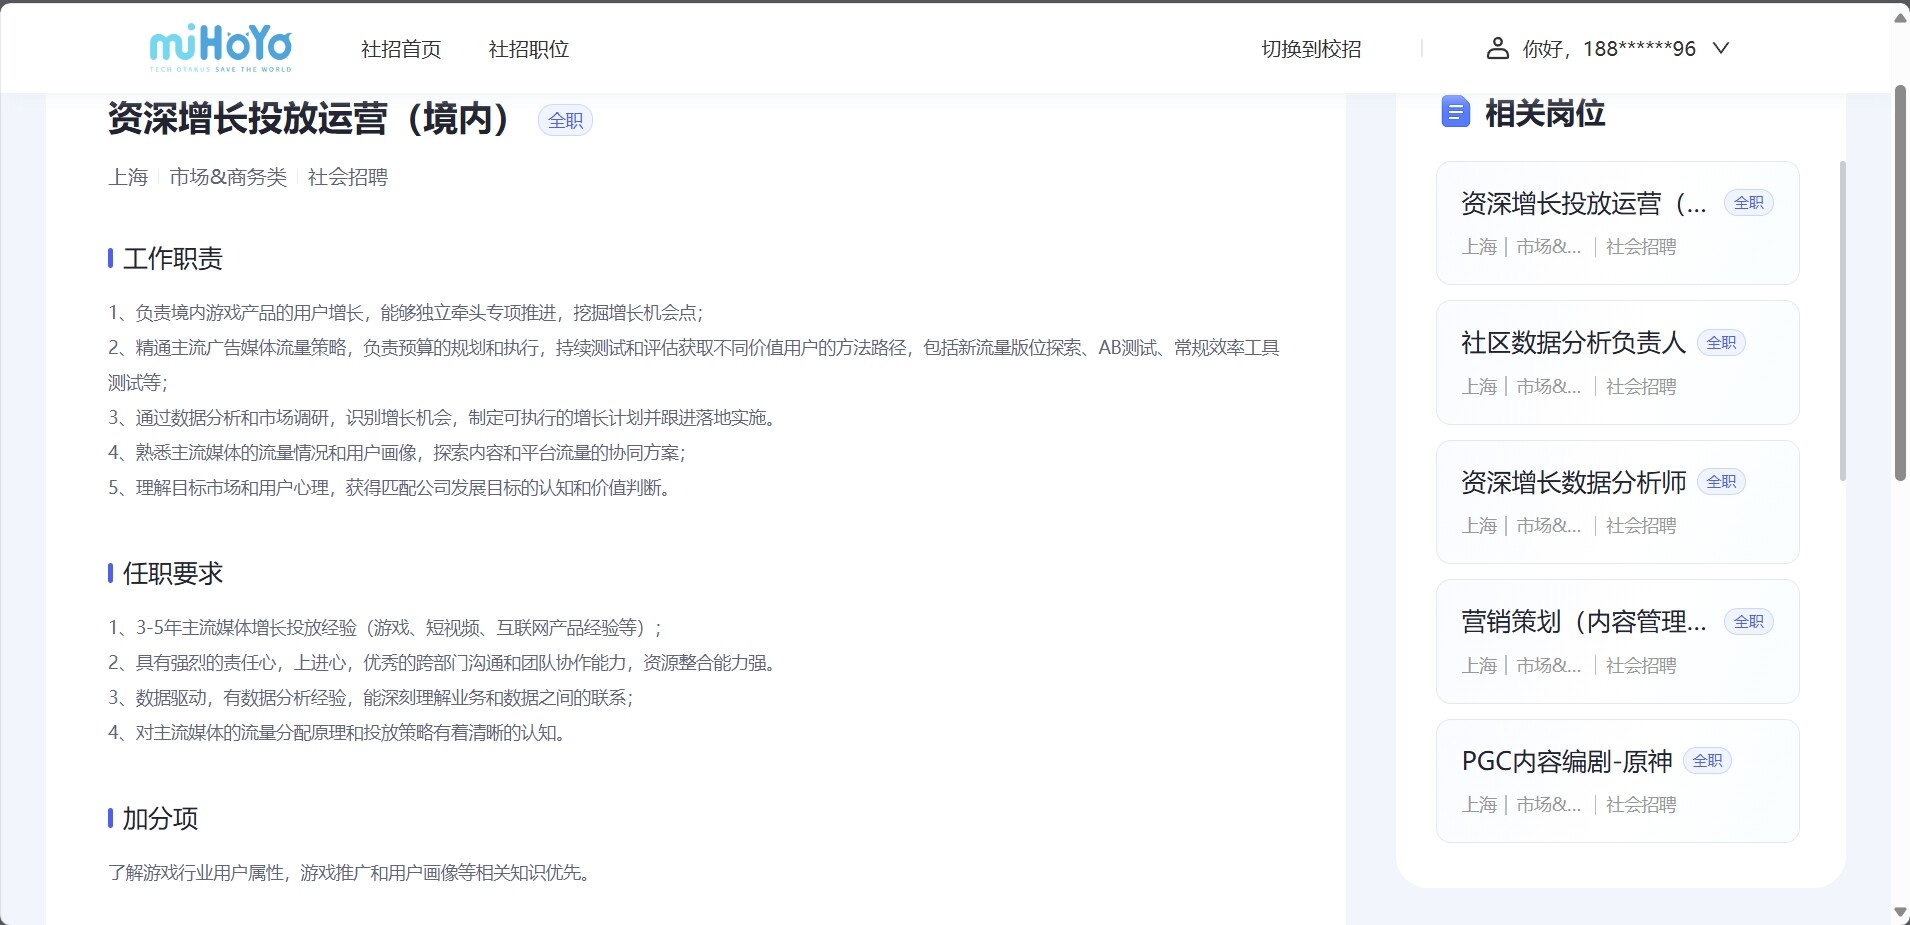Click the page scroll down arrow
This screenshot has height=925, width=1910.
pyautogui.click(x=1900, y=912)
